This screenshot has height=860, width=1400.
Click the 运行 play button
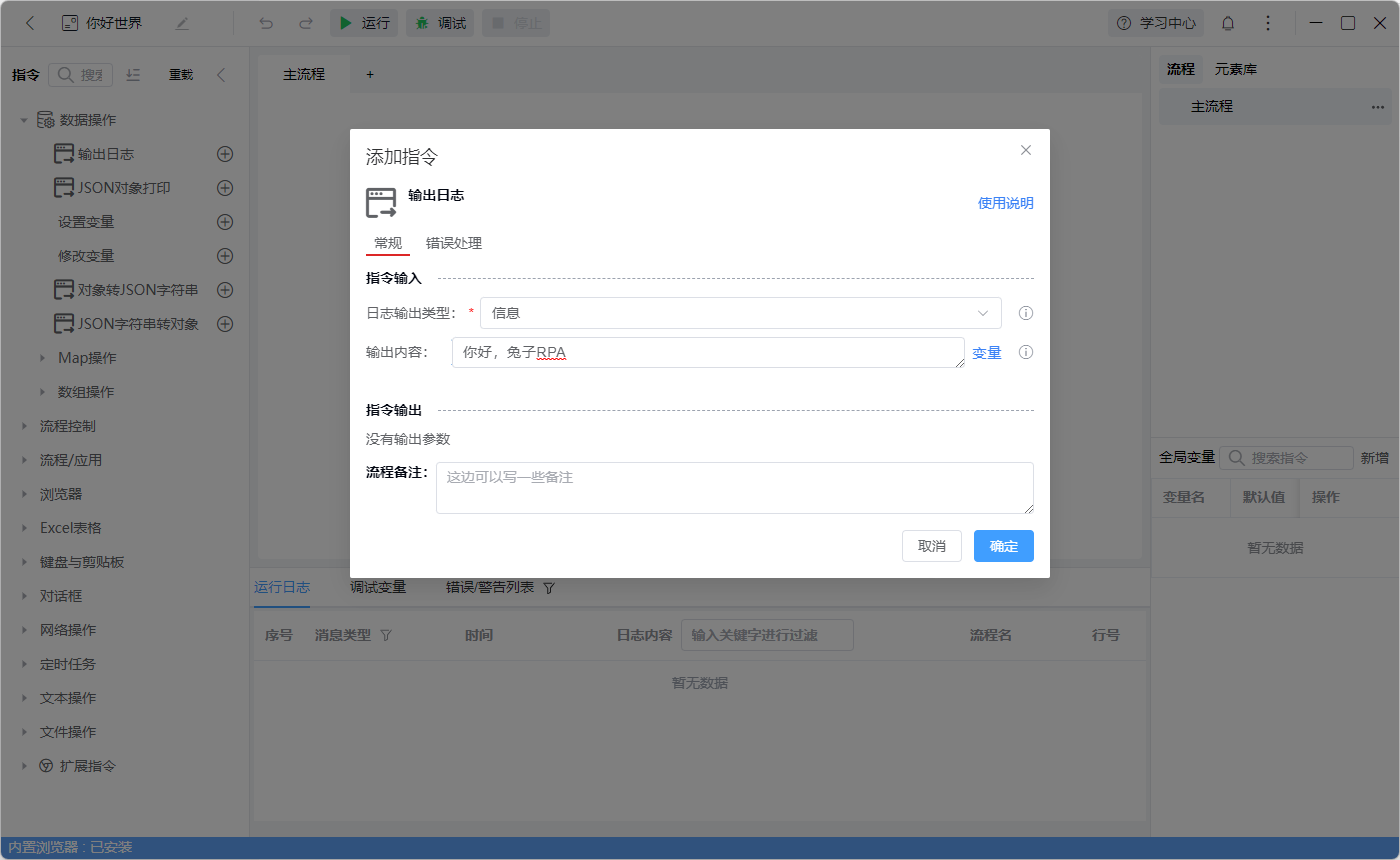point(364,23)
